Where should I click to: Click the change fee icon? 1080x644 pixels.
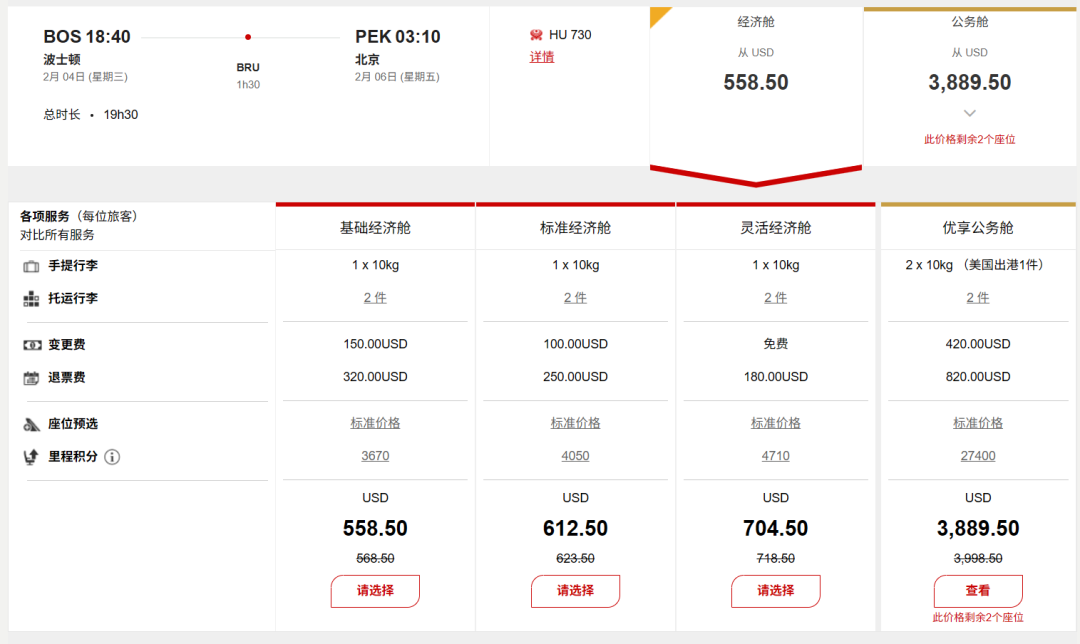(31, 345)
